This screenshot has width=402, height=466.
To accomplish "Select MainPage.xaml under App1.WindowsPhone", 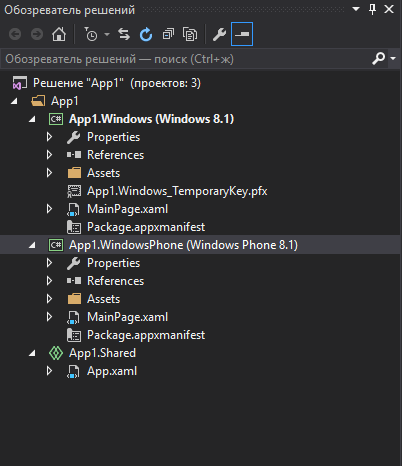I will click(127, 317).
